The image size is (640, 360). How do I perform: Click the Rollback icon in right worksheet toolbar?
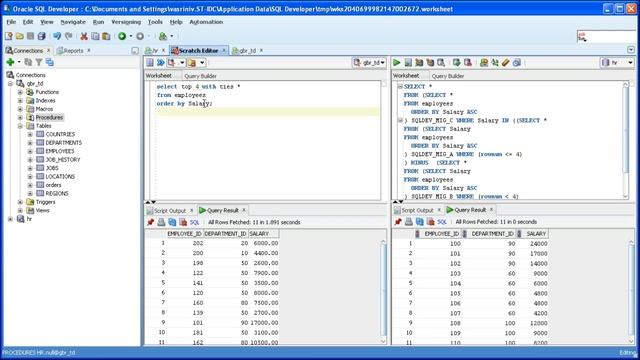click(x=468, y=62)
